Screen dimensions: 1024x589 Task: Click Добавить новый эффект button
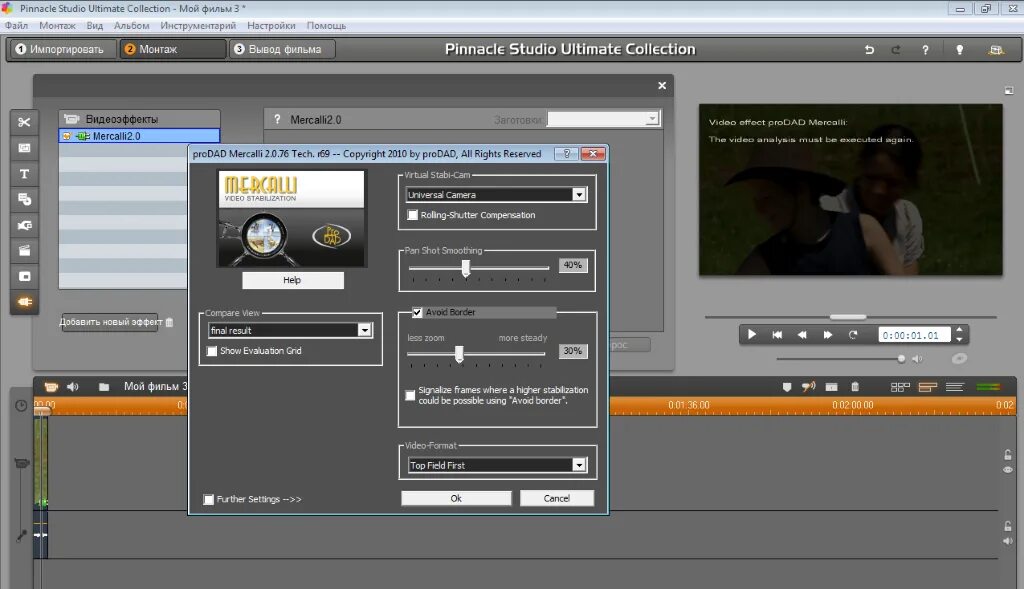110,322
